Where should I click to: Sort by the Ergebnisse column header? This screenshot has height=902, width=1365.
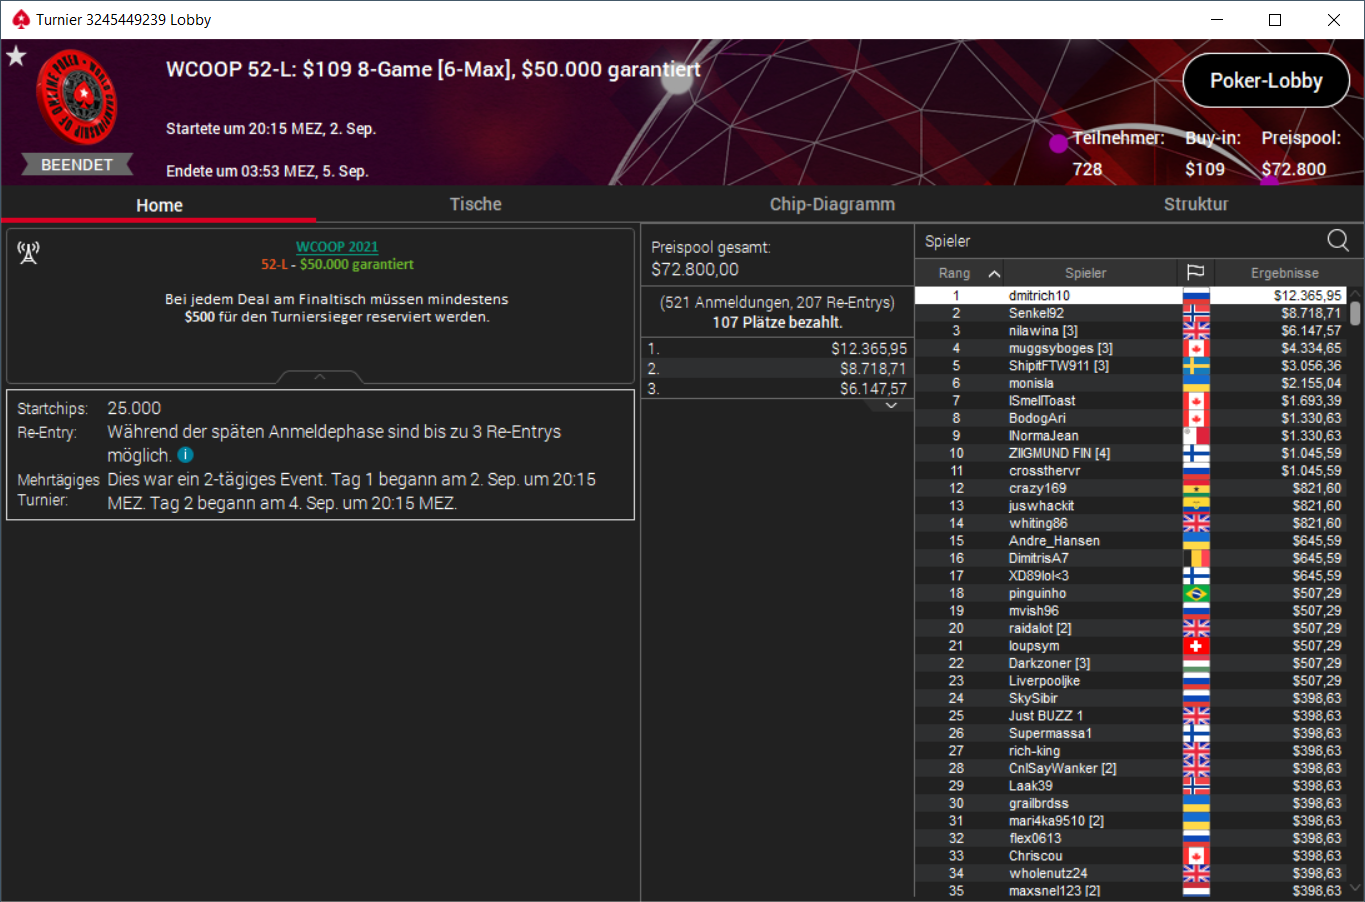point(1284,273)
